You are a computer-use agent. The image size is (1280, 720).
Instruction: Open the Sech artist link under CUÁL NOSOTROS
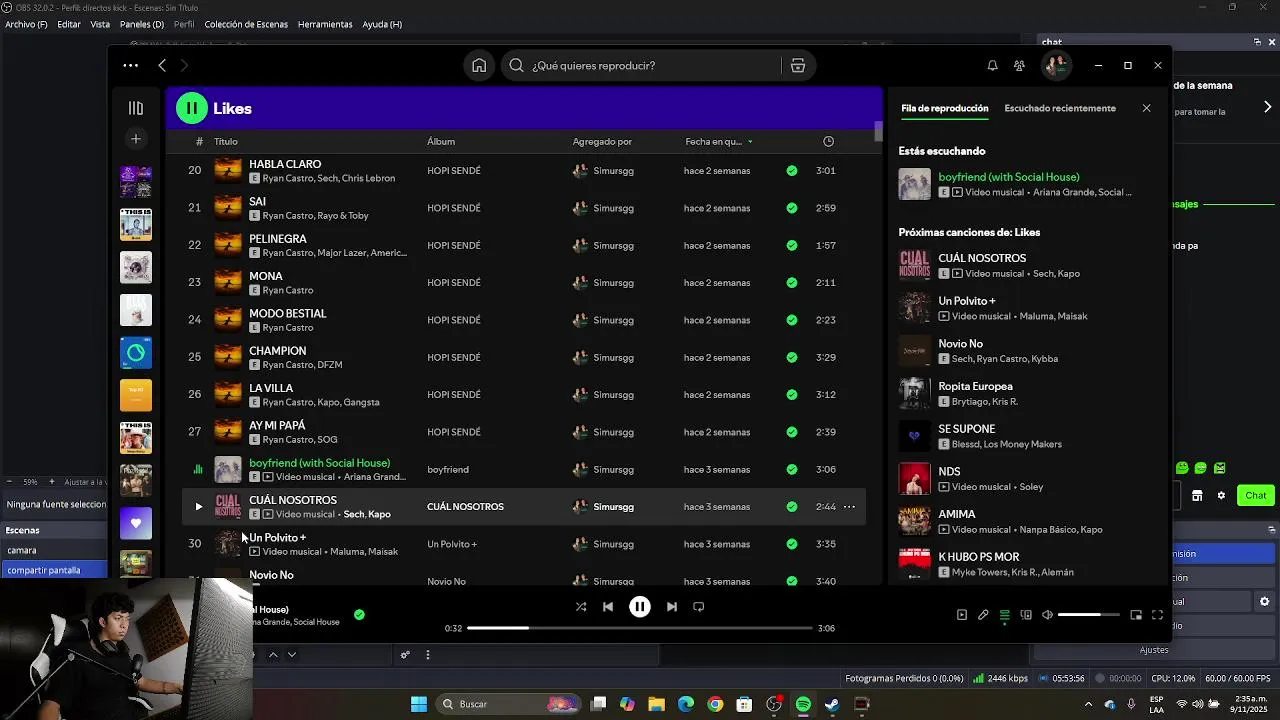click(x=354, y=514)
